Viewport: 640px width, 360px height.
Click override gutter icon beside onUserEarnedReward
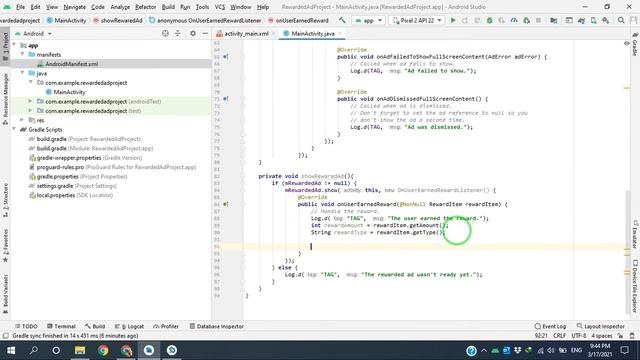225,204
